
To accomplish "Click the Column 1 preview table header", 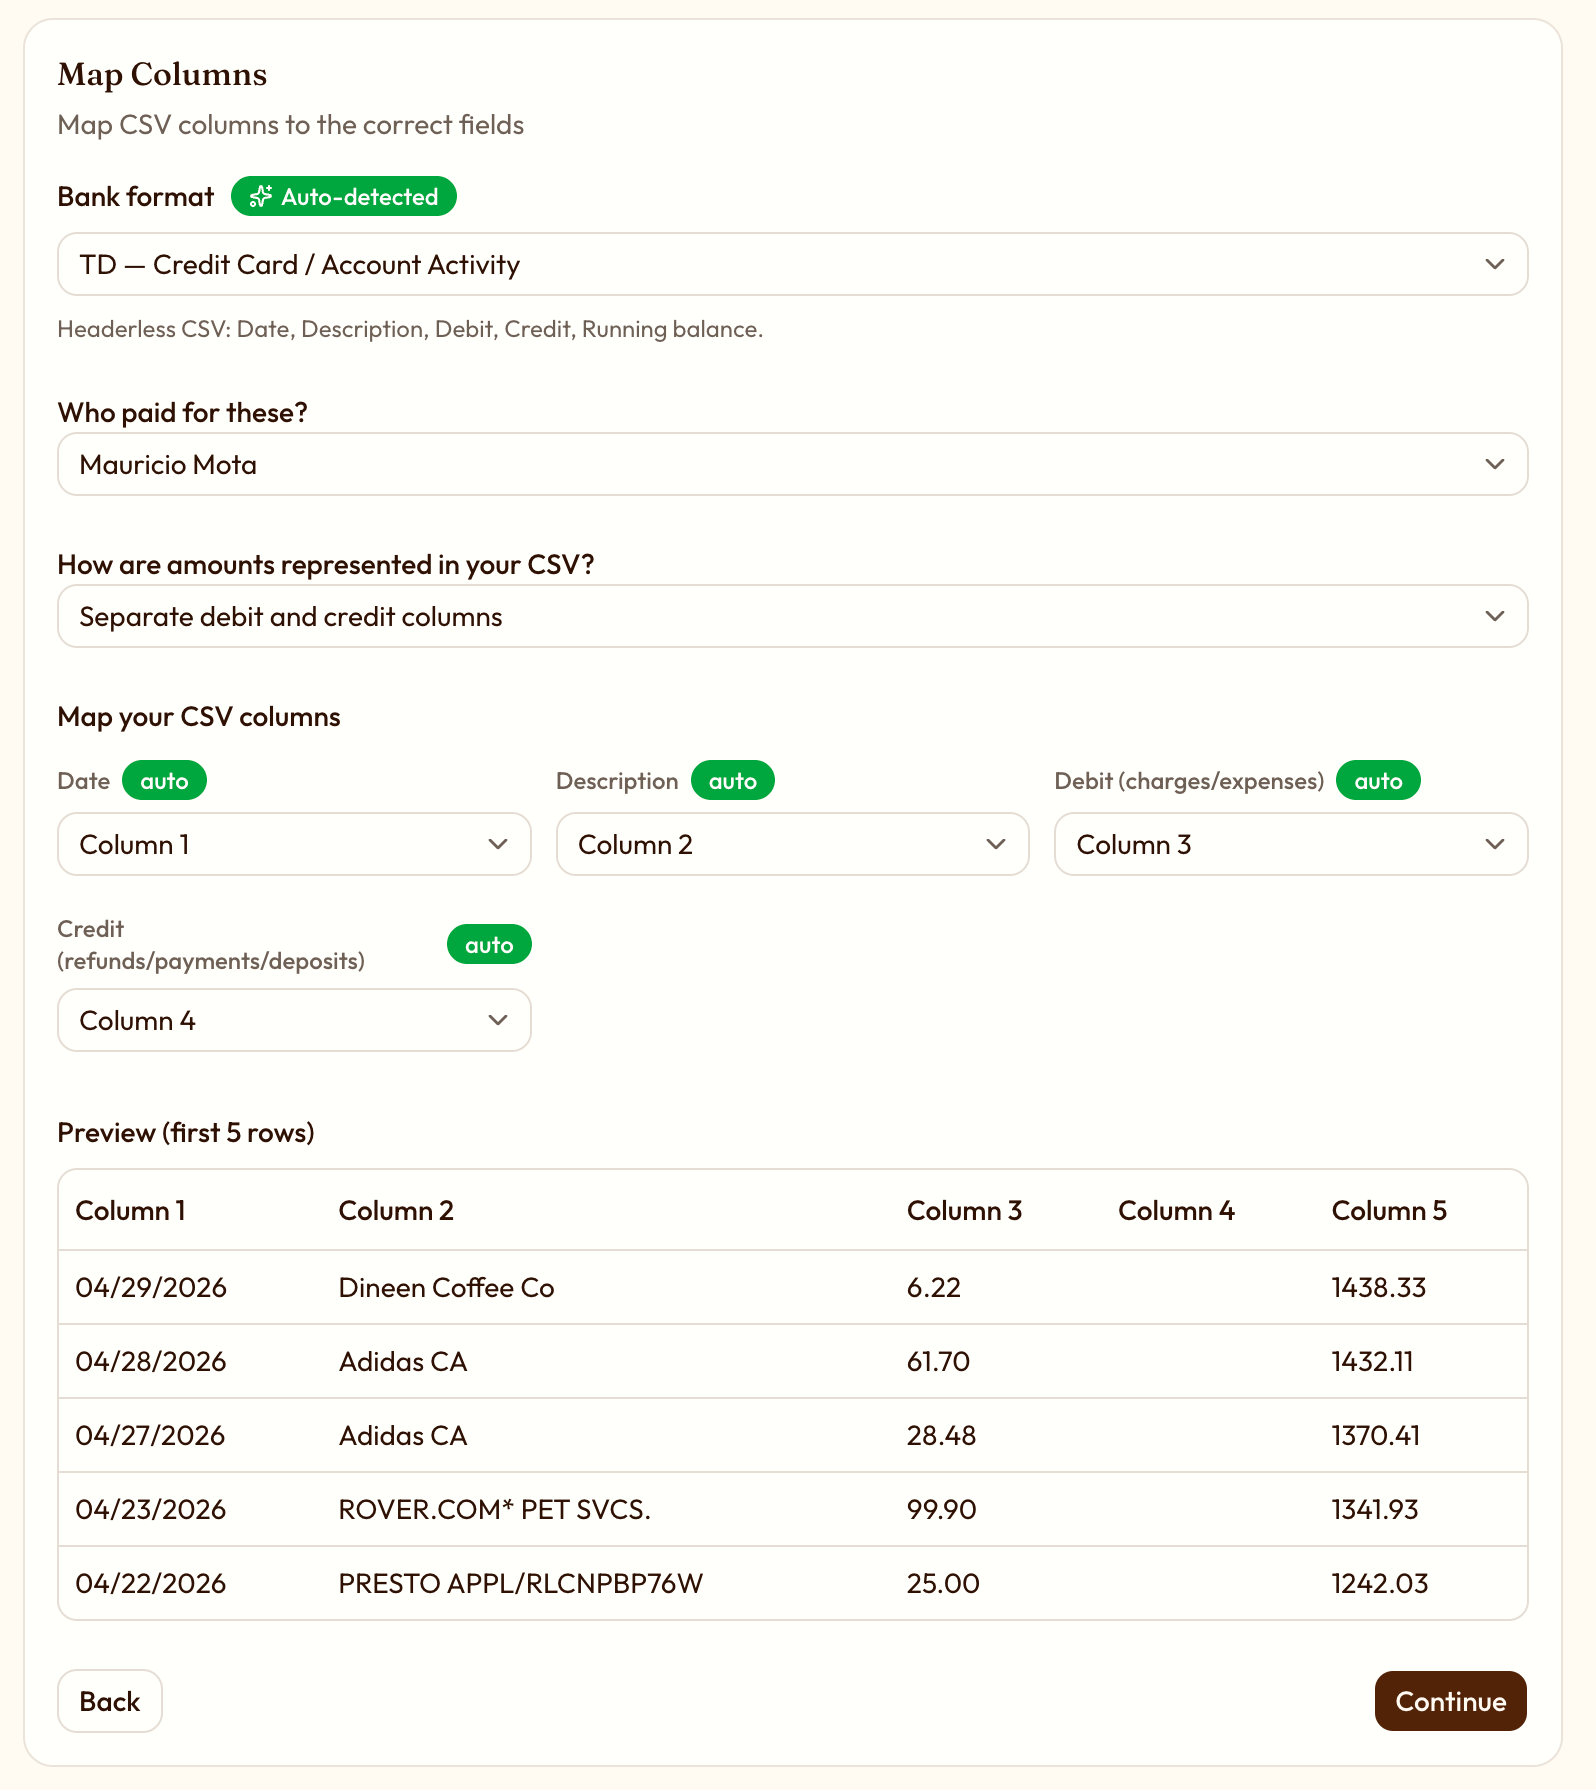I will tap(131, 1211).
